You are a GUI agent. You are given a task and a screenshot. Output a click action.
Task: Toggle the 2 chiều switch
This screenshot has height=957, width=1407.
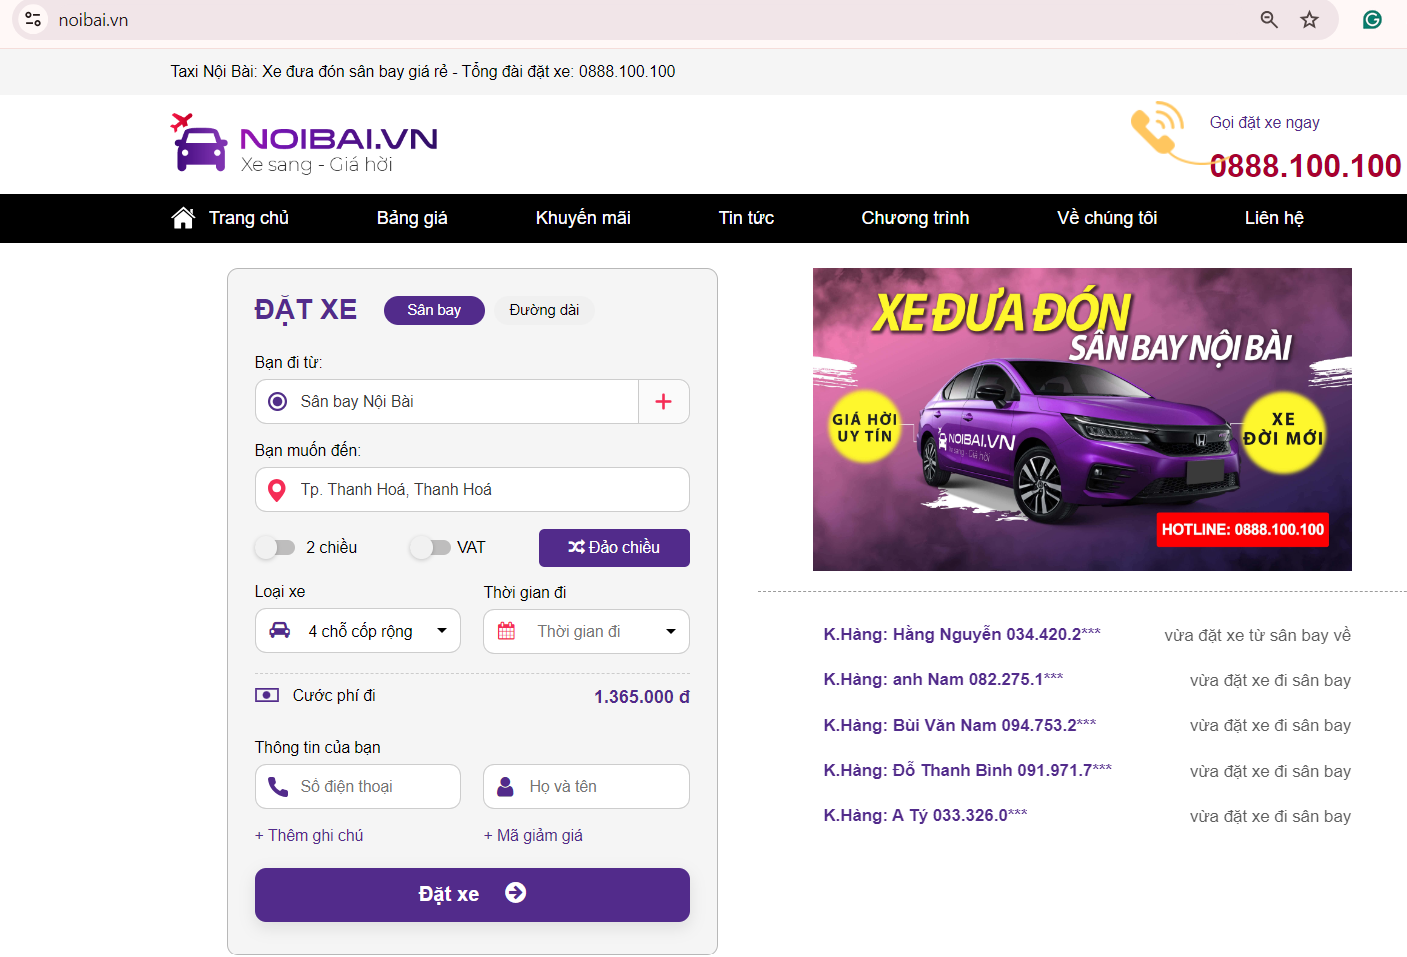[x=274, y=547]
